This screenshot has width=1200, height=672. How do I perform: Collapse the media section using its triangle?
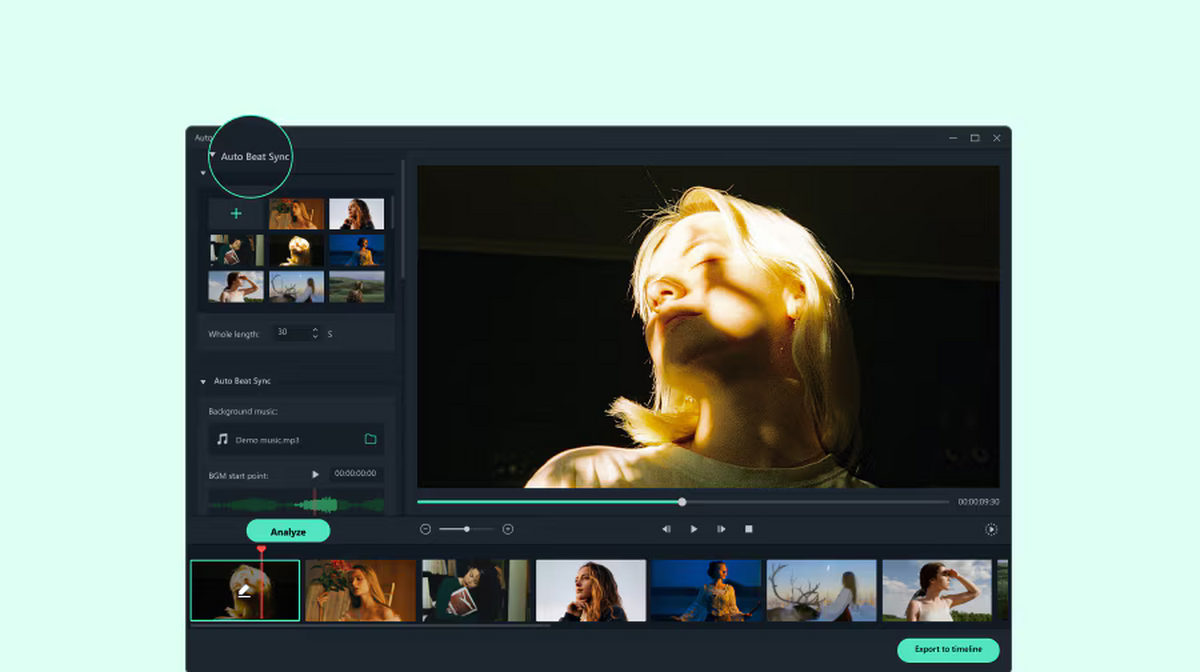203,173
